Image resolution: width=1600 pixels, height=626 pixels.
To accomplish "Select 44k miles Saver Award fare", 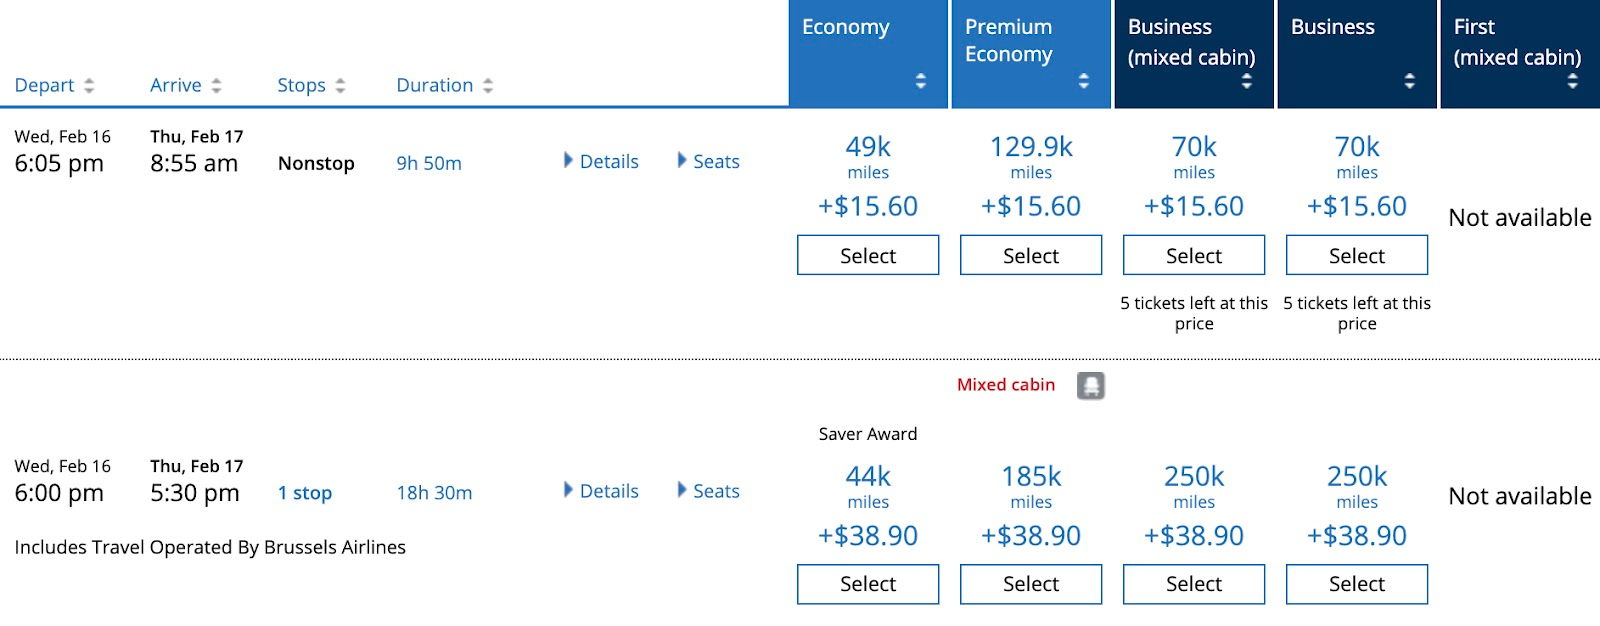I will tap(868, 584).
